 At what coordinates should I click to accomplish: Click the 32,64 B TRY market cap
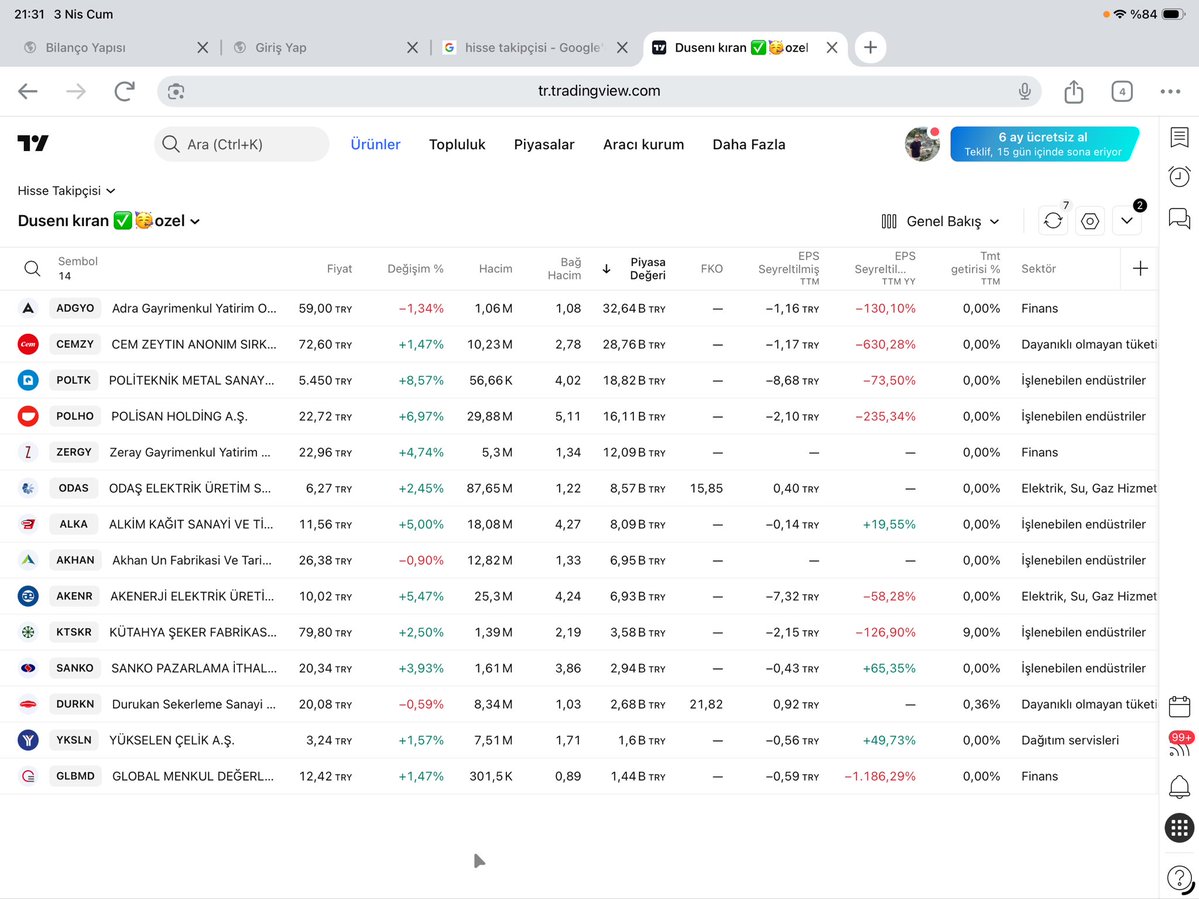(x=634, y=309)
